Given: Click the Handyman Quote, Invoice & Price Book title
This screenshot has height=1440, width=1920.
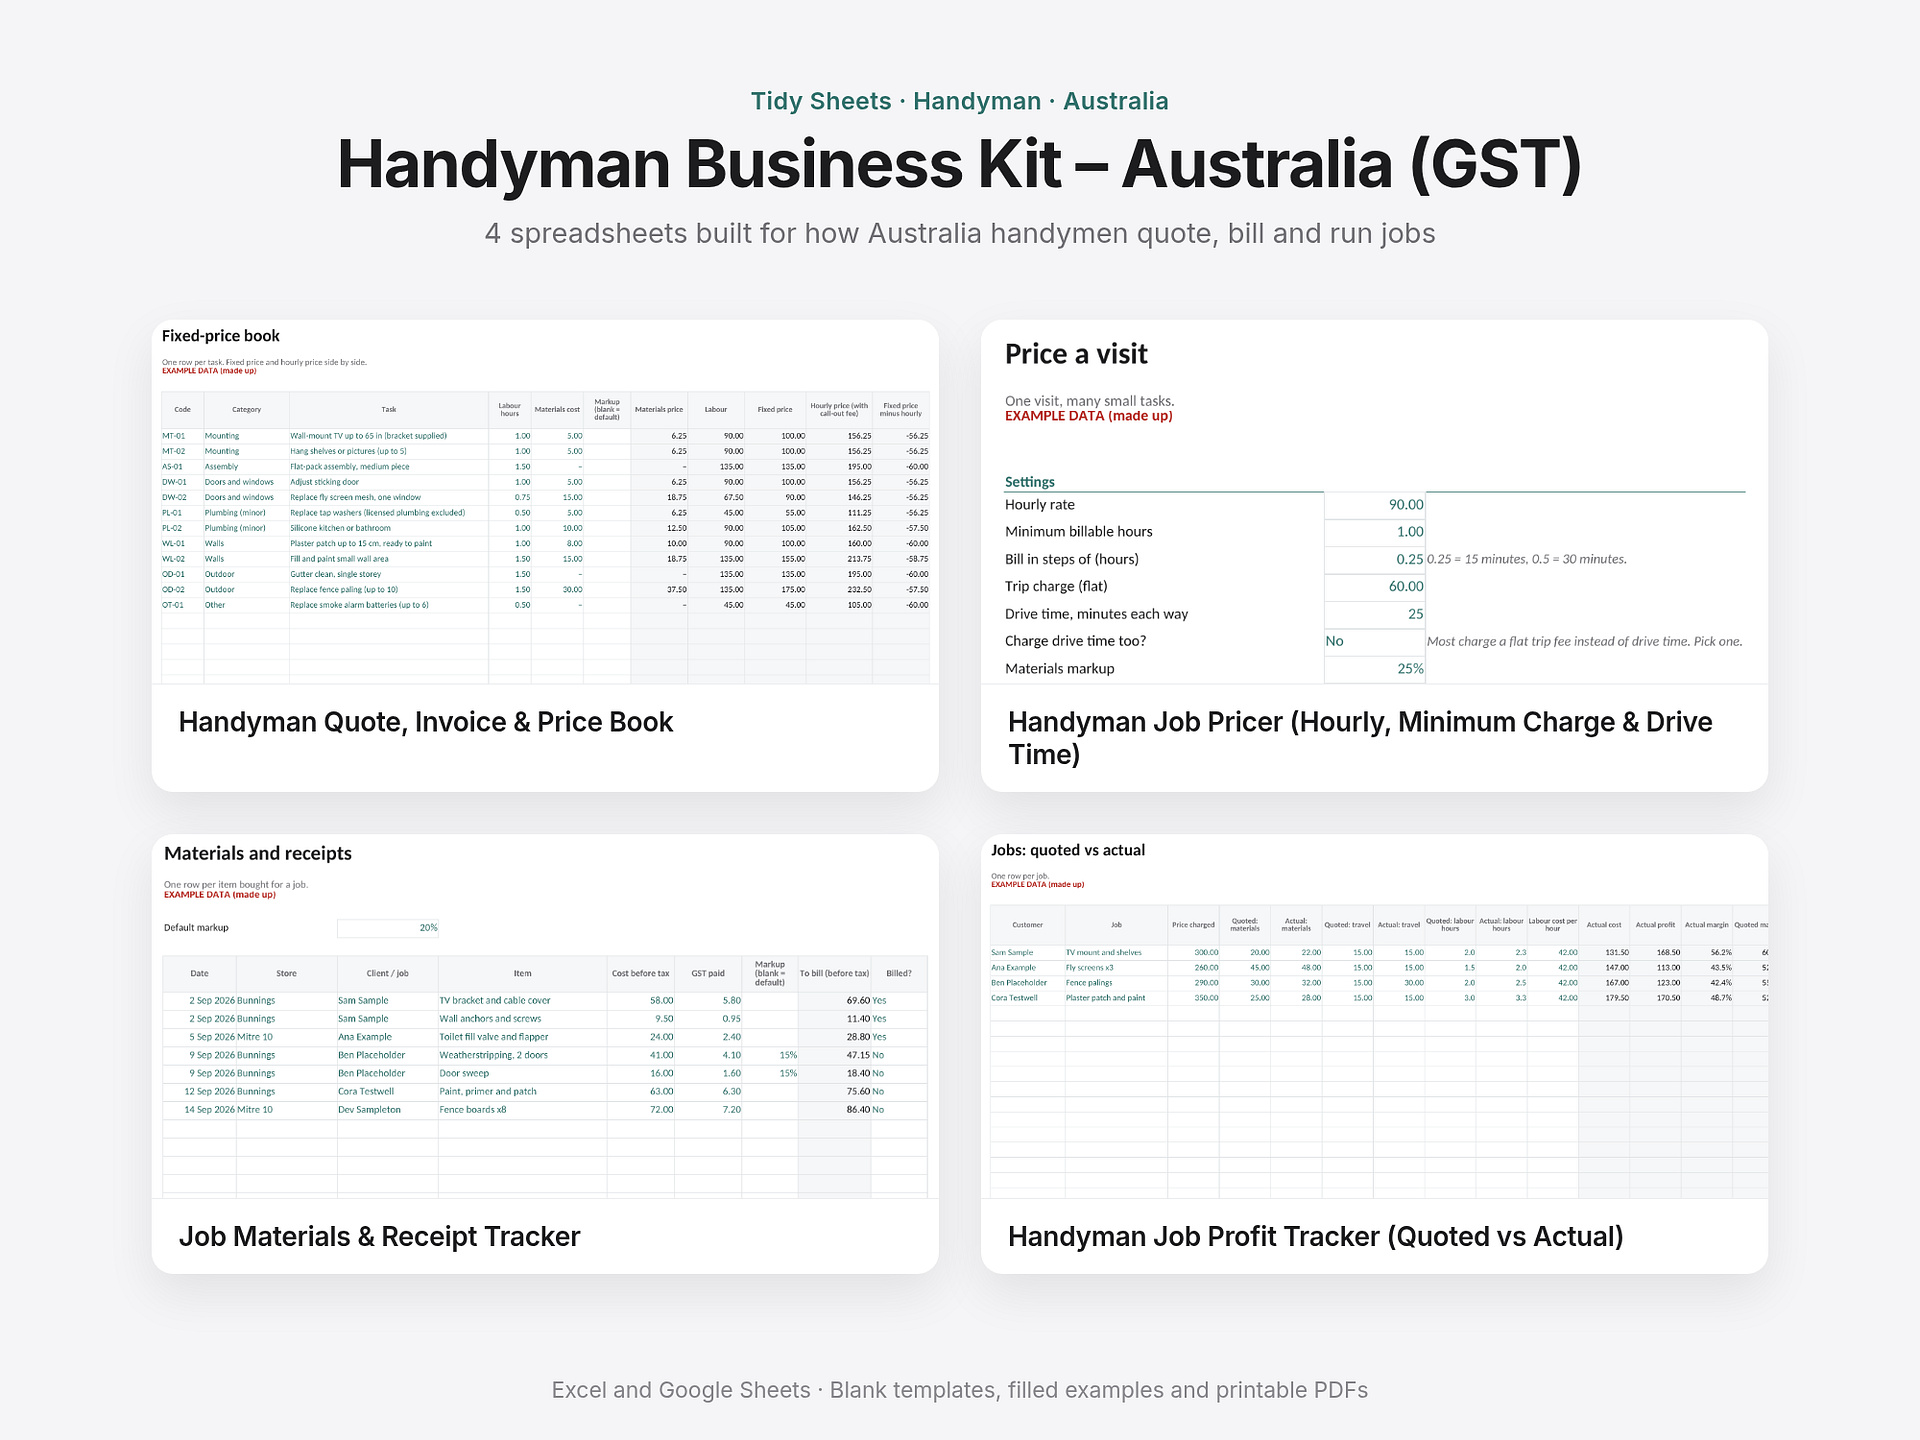Looking at the screenshot, I should (426, 722).
